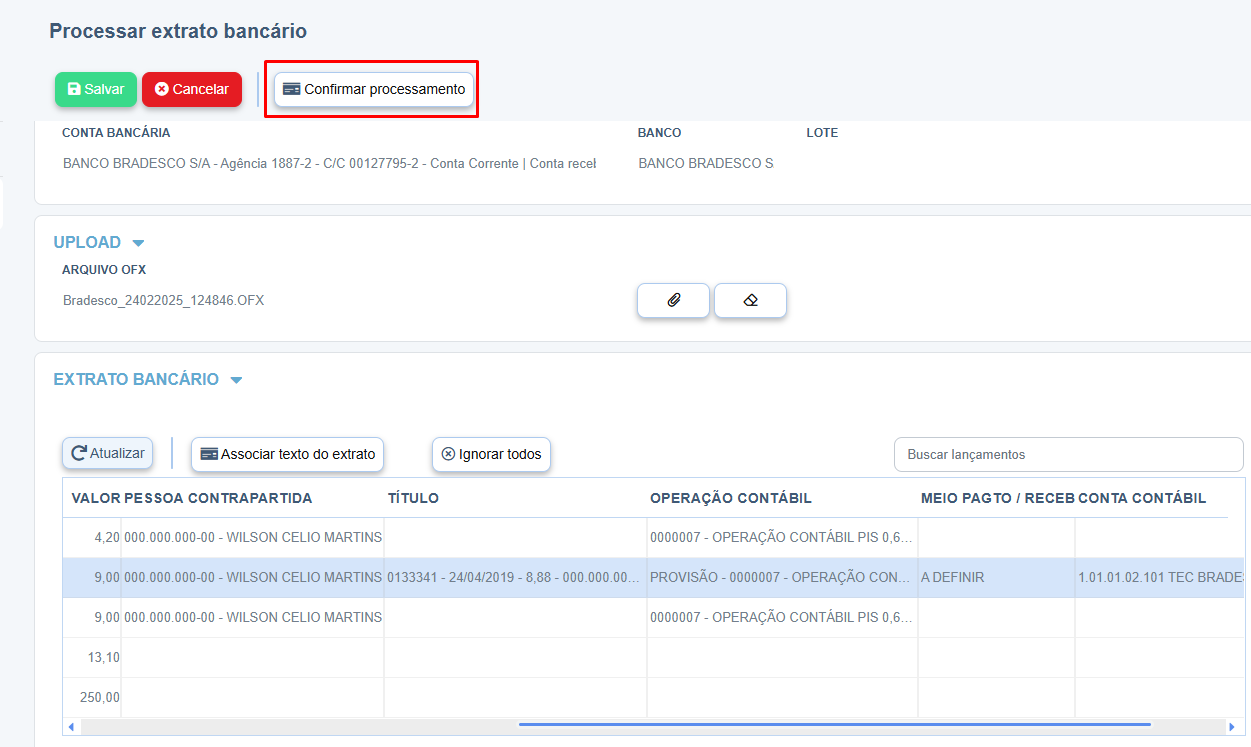Click the paperclip attach file icon
The height and width of the screenshot is (747, 1251).
[x=673, y=300]
